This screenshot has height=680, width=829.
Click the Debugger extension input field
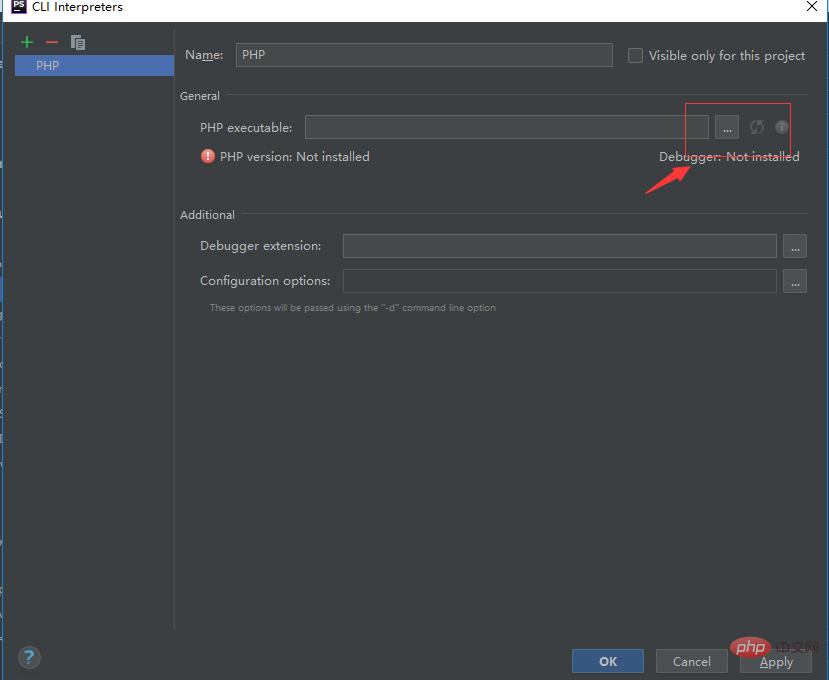pyautogui.click(x=559, y=246)
